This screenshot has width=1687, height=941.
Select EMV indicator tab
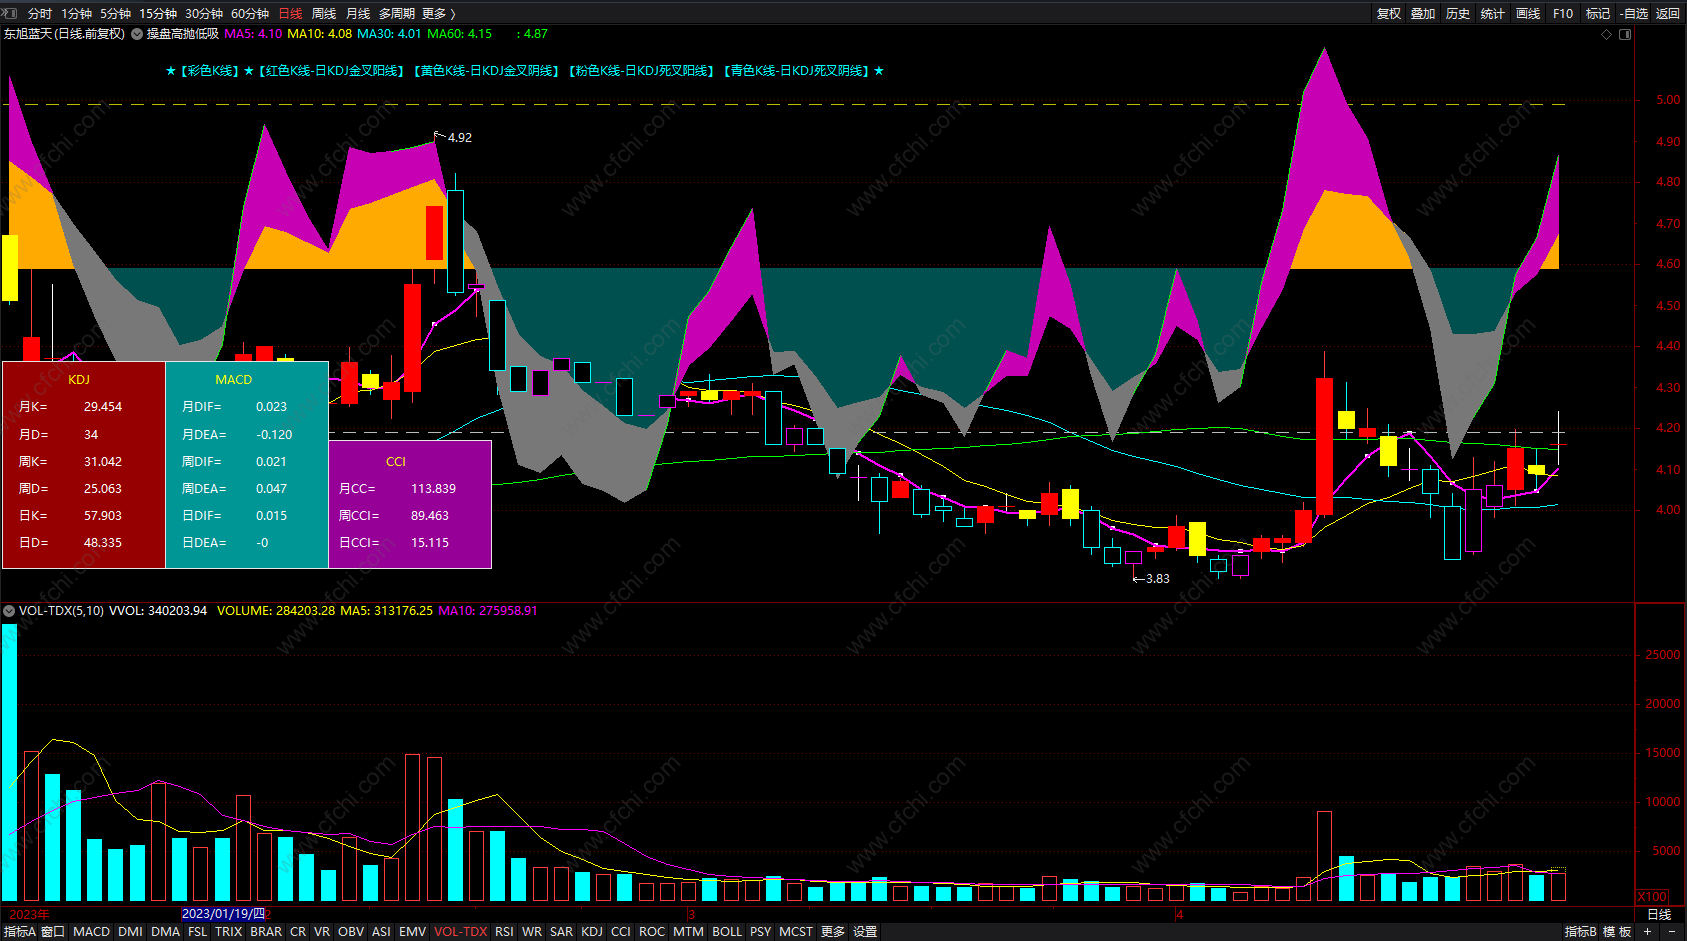point(412,932)
